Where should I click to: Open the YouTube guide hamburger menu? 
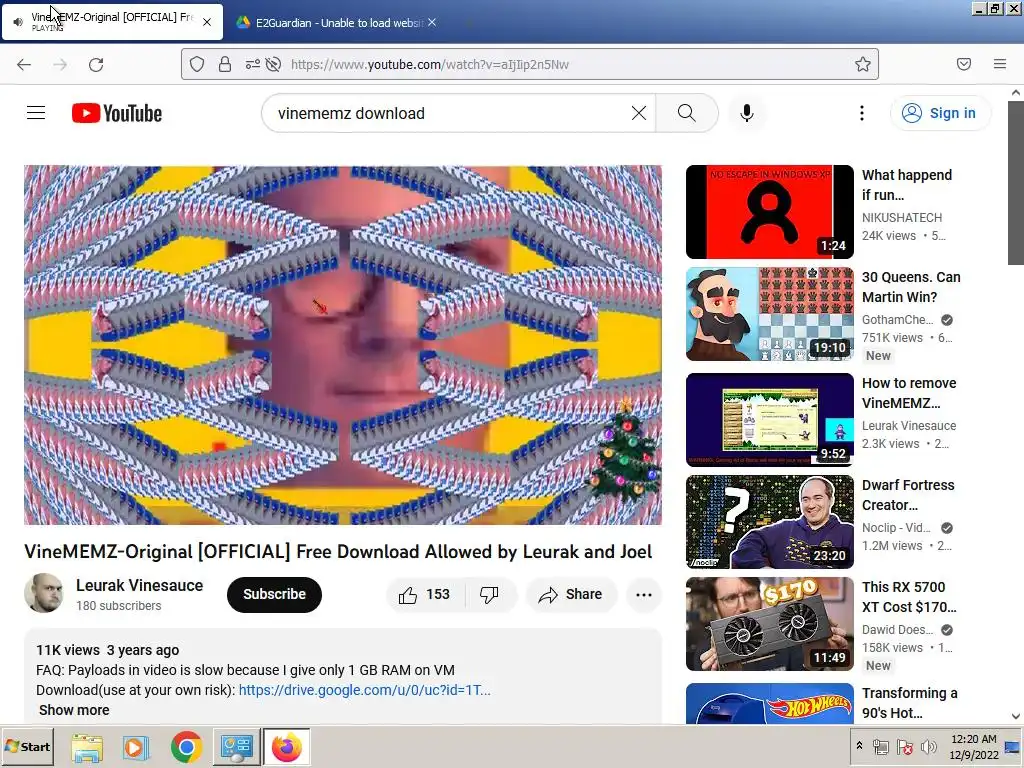click(x=36, y=113)
